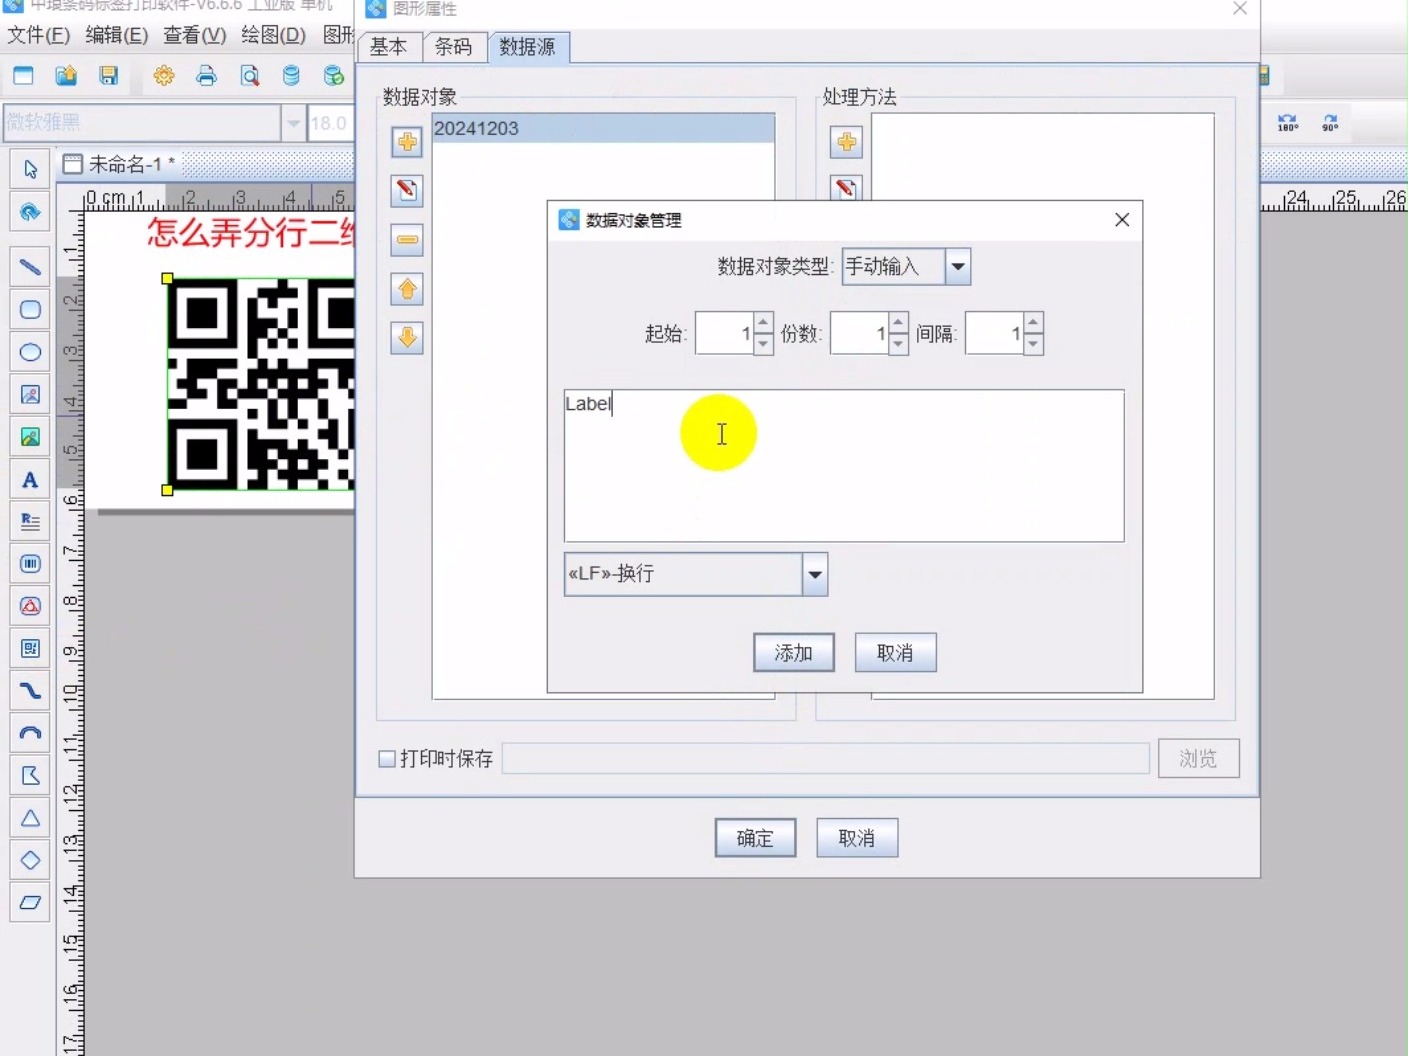Select the Barcode drawing tool
The width and height of the screenshot is (1408, 1056).
pos(30,564)
